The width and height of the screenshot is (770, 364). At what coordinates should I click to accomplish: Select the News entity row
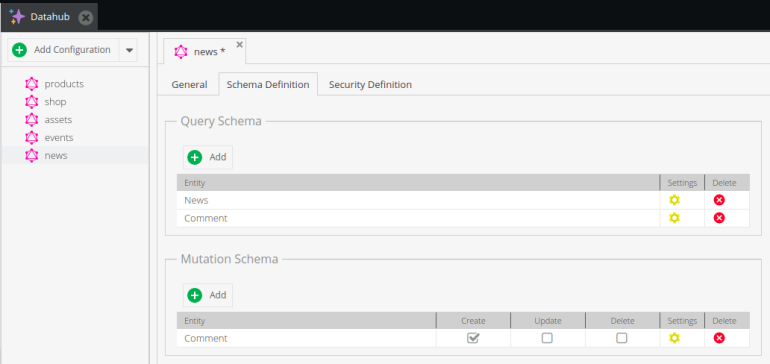(x=463, y=200)
